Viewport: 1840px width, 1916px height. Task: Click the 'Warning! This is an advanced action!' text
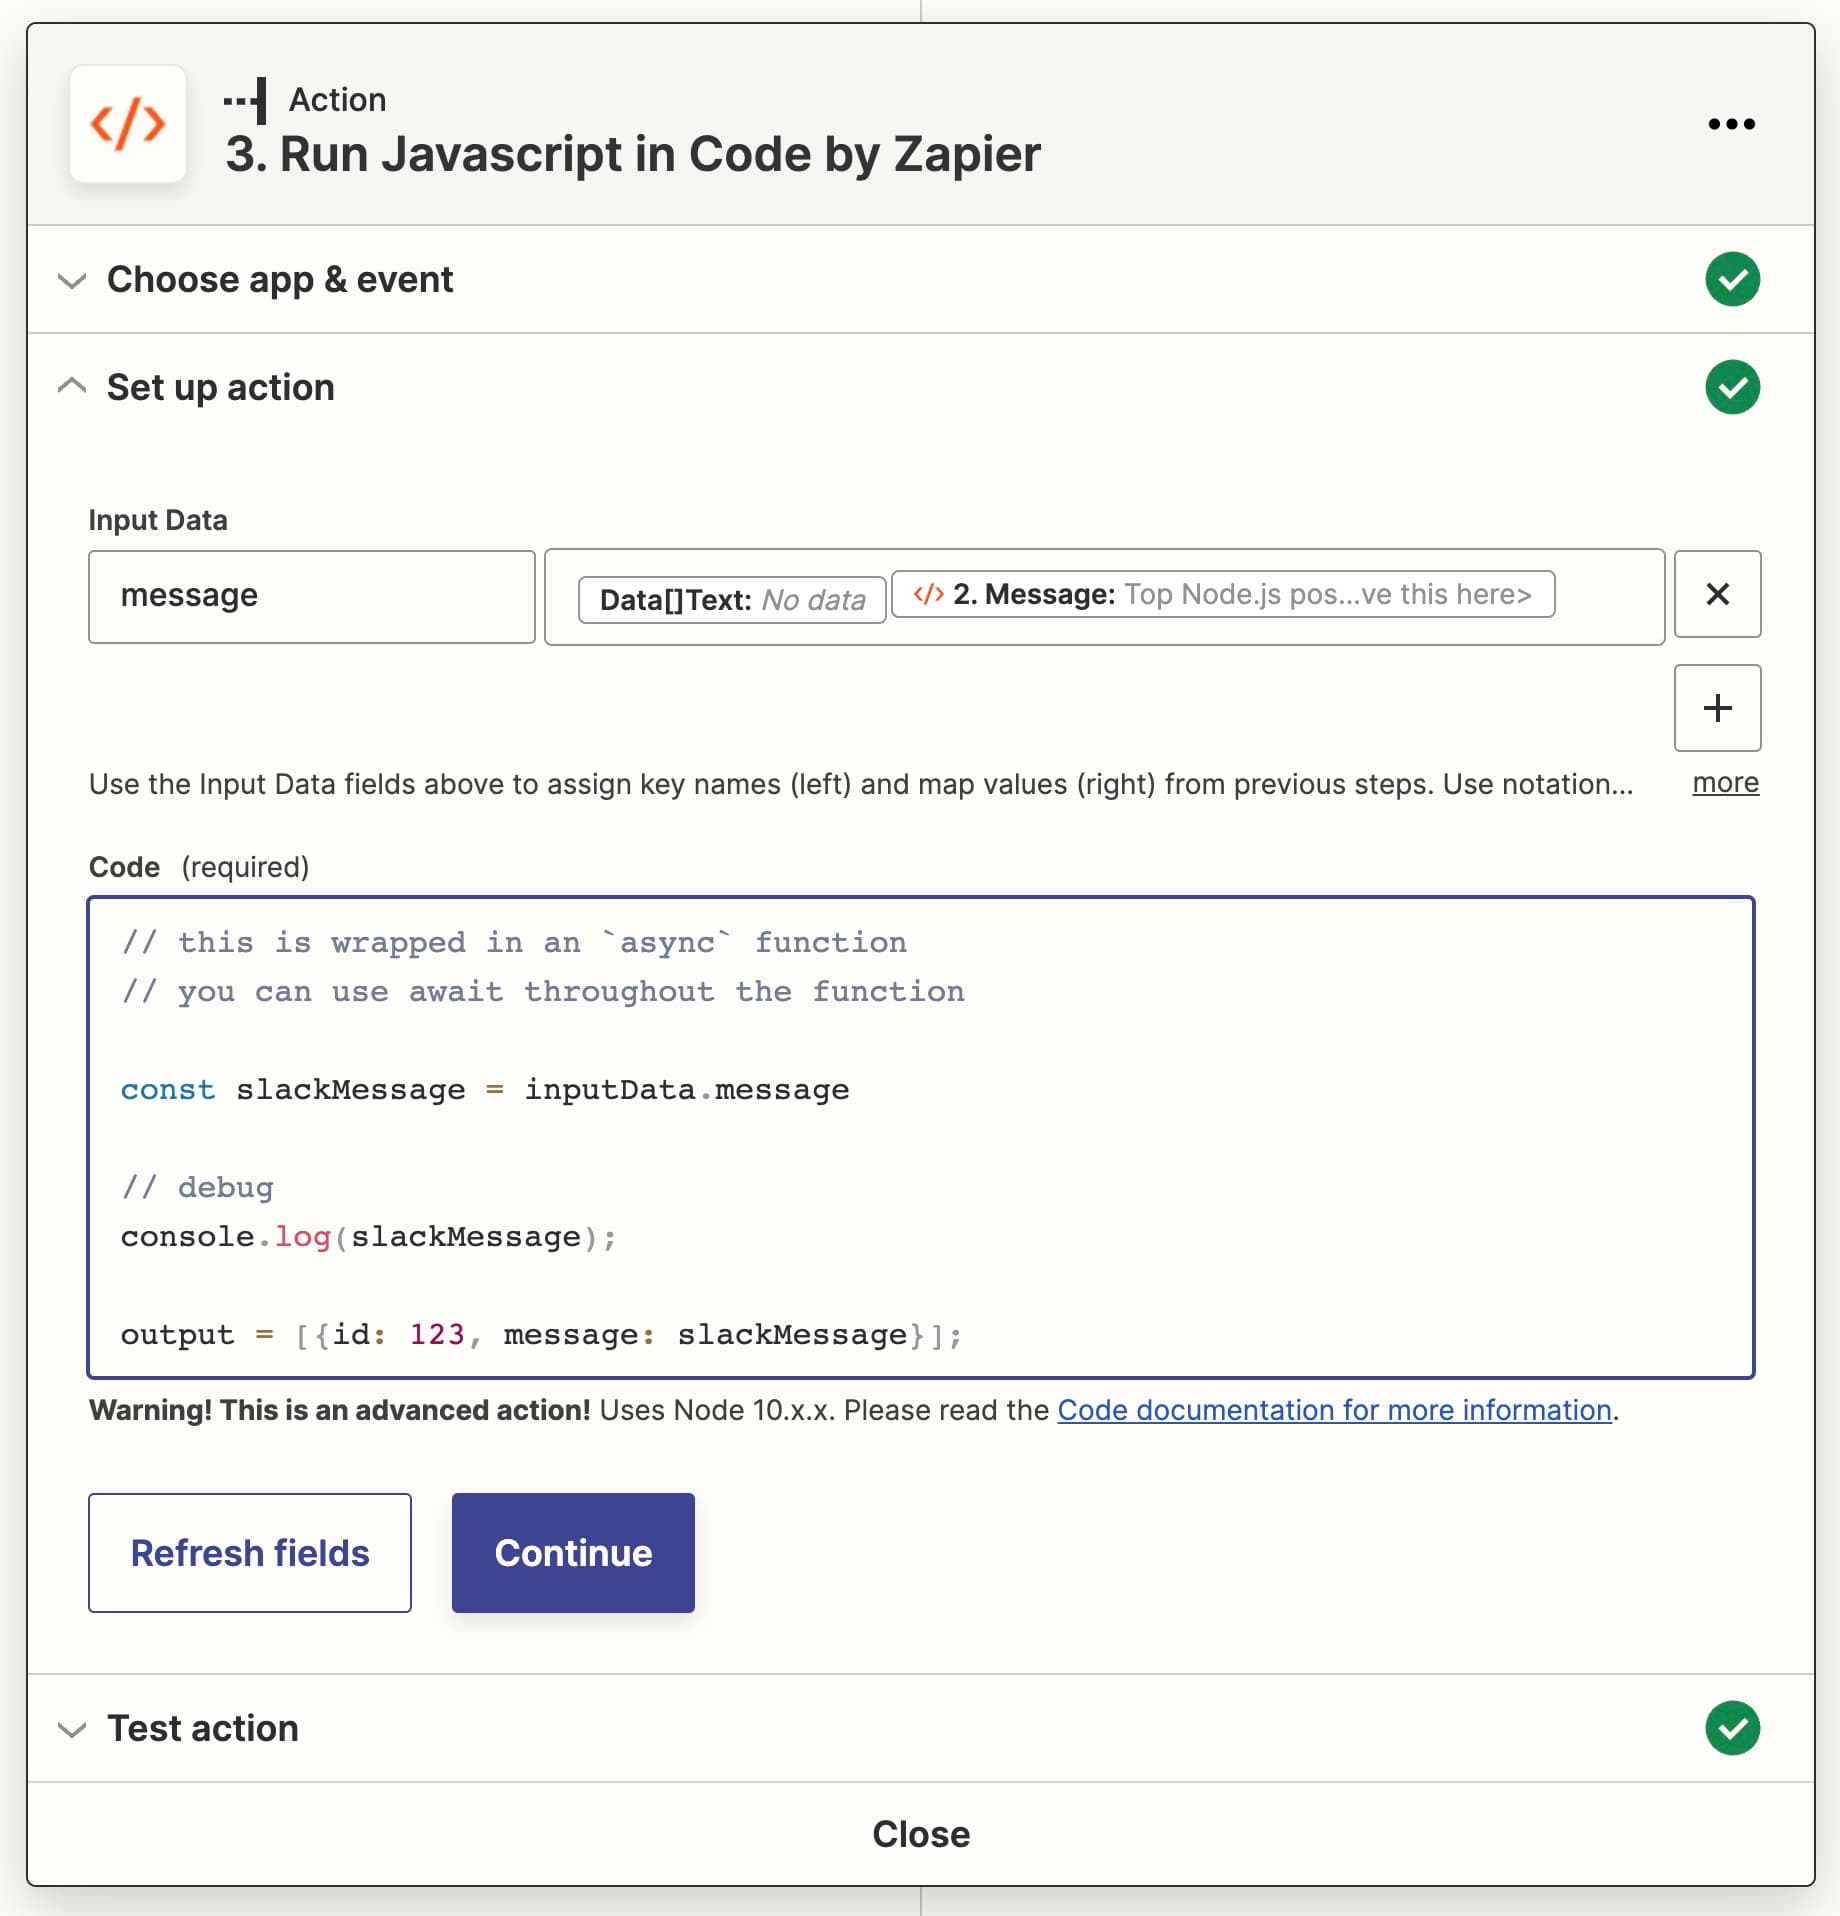point(340,1410)
